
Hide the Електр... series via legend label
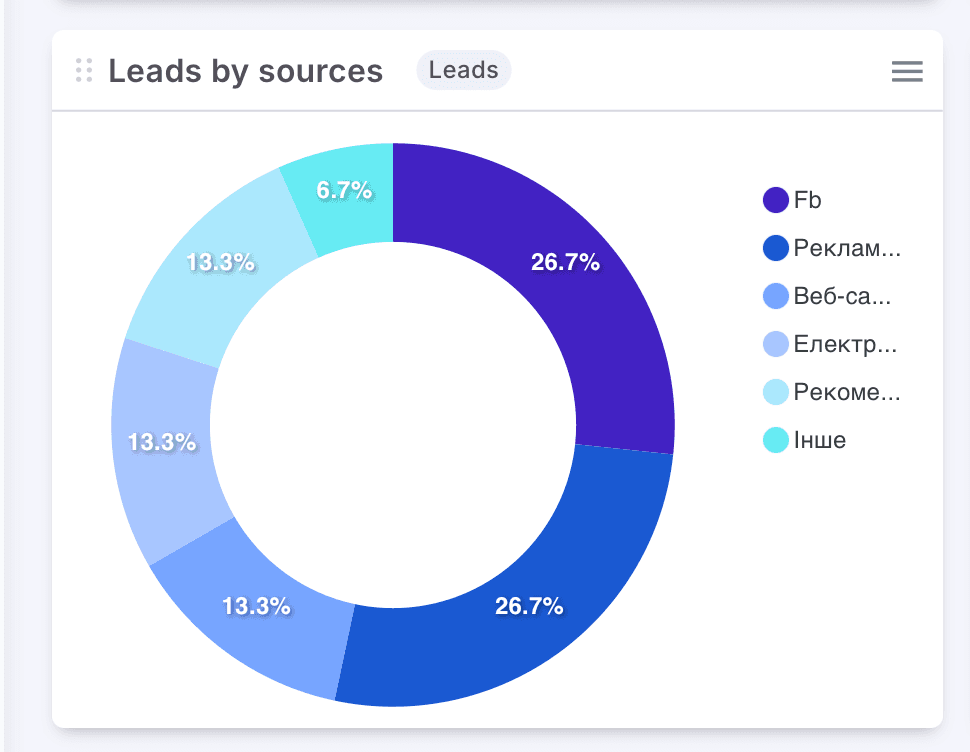click(845, 344)
